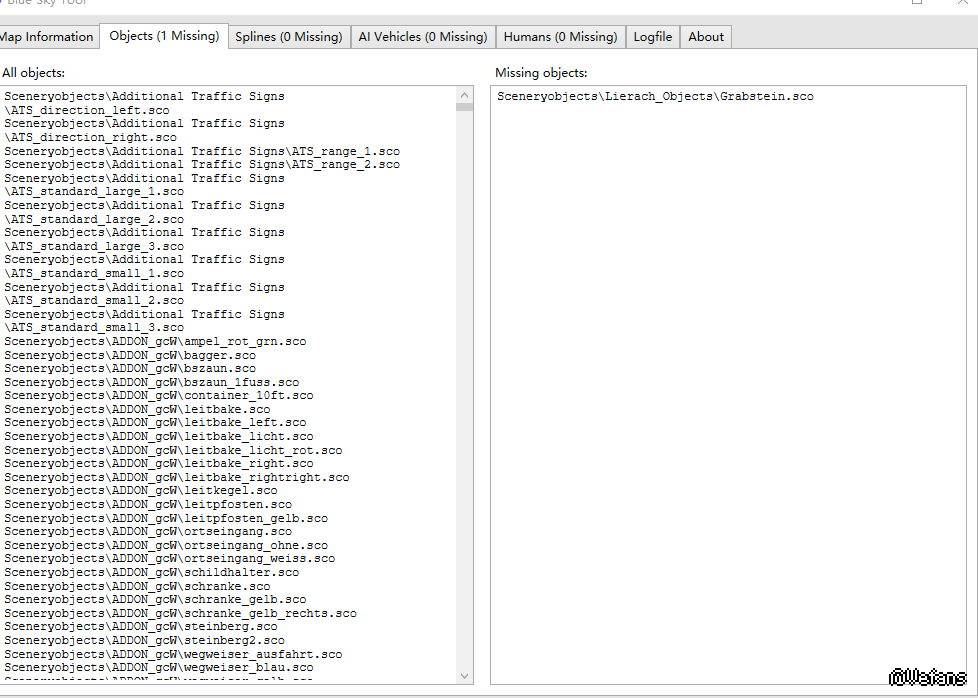Choose container_10ft.sco list entry
This screenshot has height=698, width=978.
(x=158, y=396)
